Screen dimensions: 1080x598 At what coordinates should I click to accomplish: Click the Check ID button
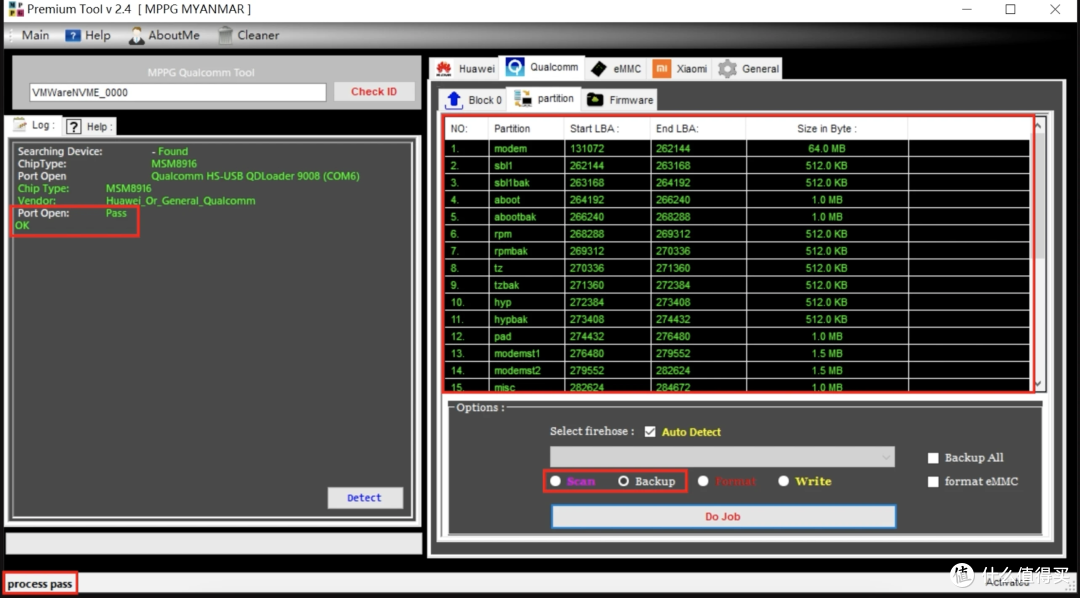point(374,92)
